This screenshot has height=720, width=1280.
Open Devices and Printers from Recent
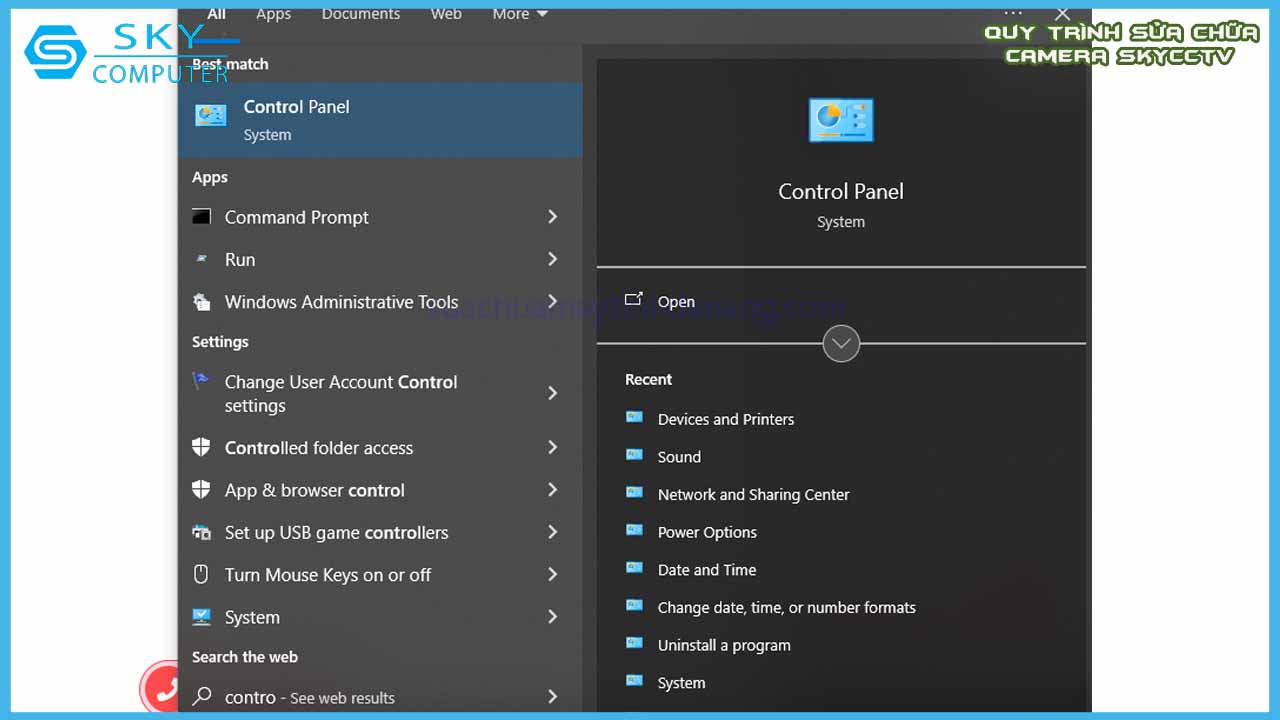(x=725, y=419)
